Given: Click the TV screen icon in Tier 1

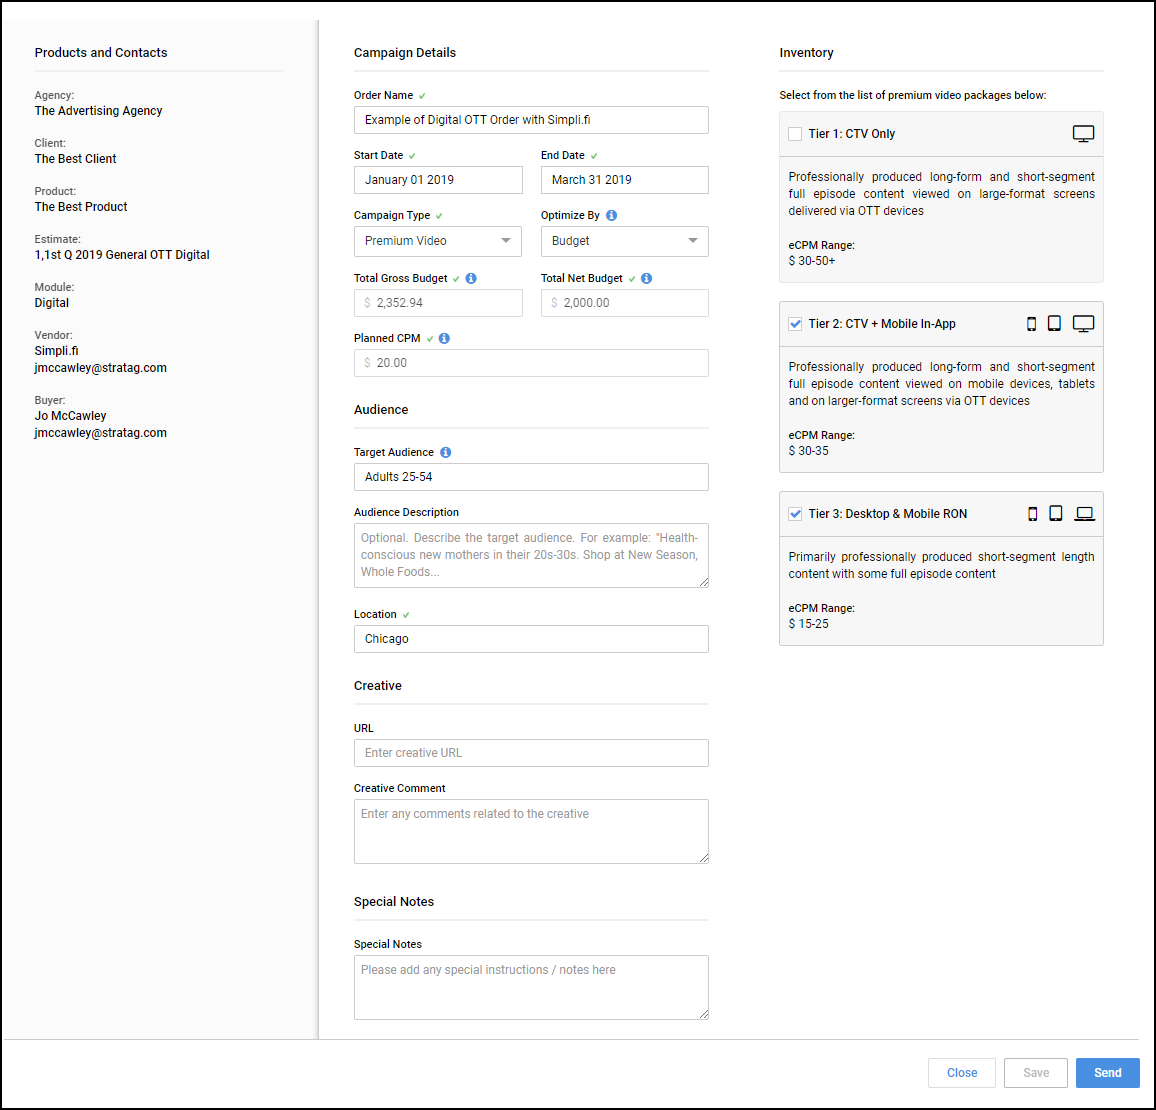Looking at the screenshot, I should click(x=1083, y=133).
